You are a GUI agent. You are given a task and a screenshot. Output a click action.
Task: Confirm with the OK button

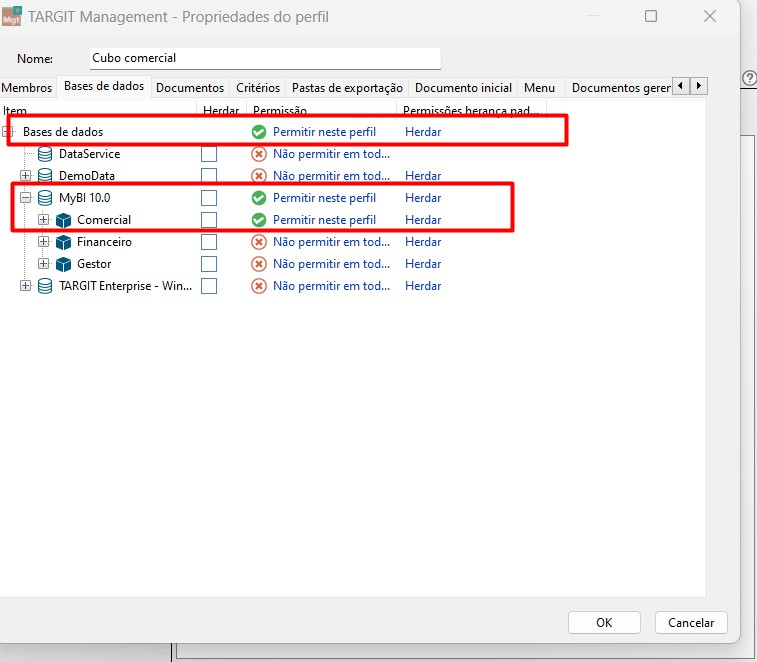pyautogui.click(x=604, y=623)
